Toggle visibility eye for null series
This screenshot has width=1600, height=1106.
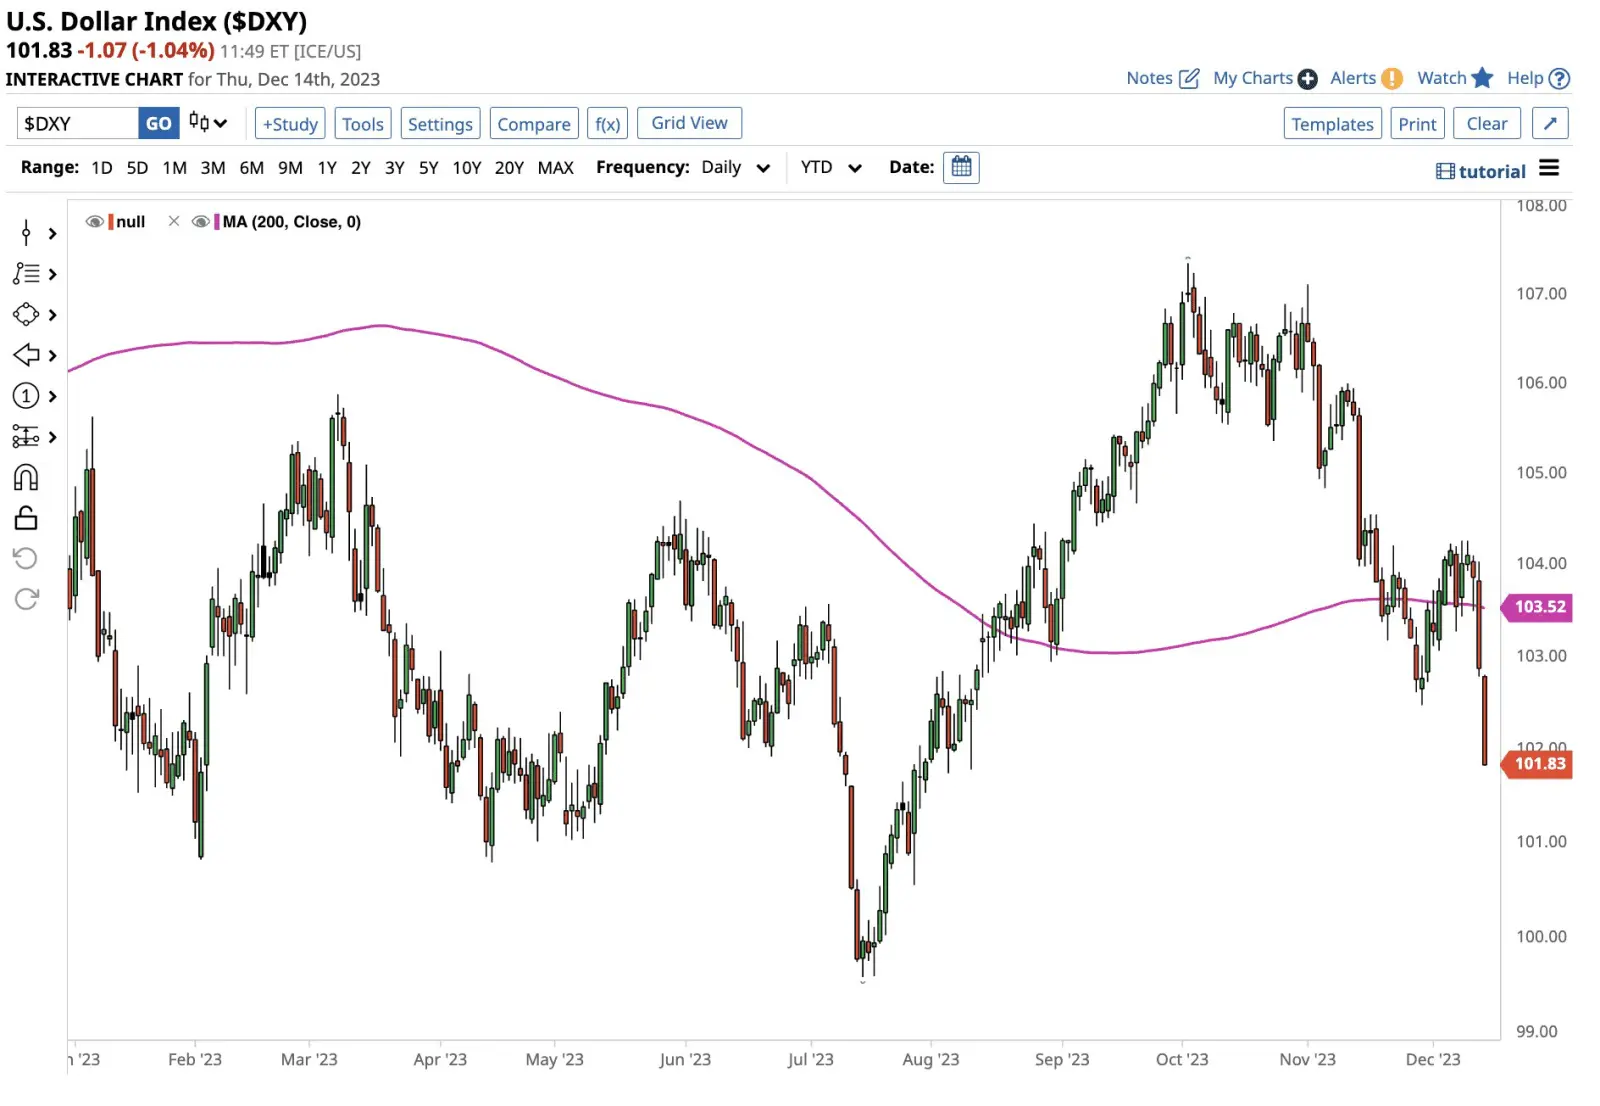[x=95, y=222]
